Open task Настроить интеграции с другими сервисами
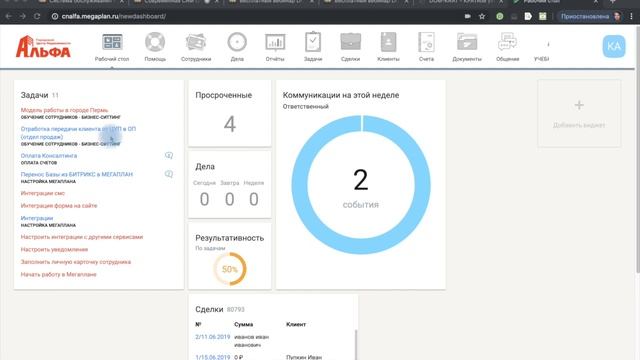Screen dimensions: 640x360 [x=82, y=237]
